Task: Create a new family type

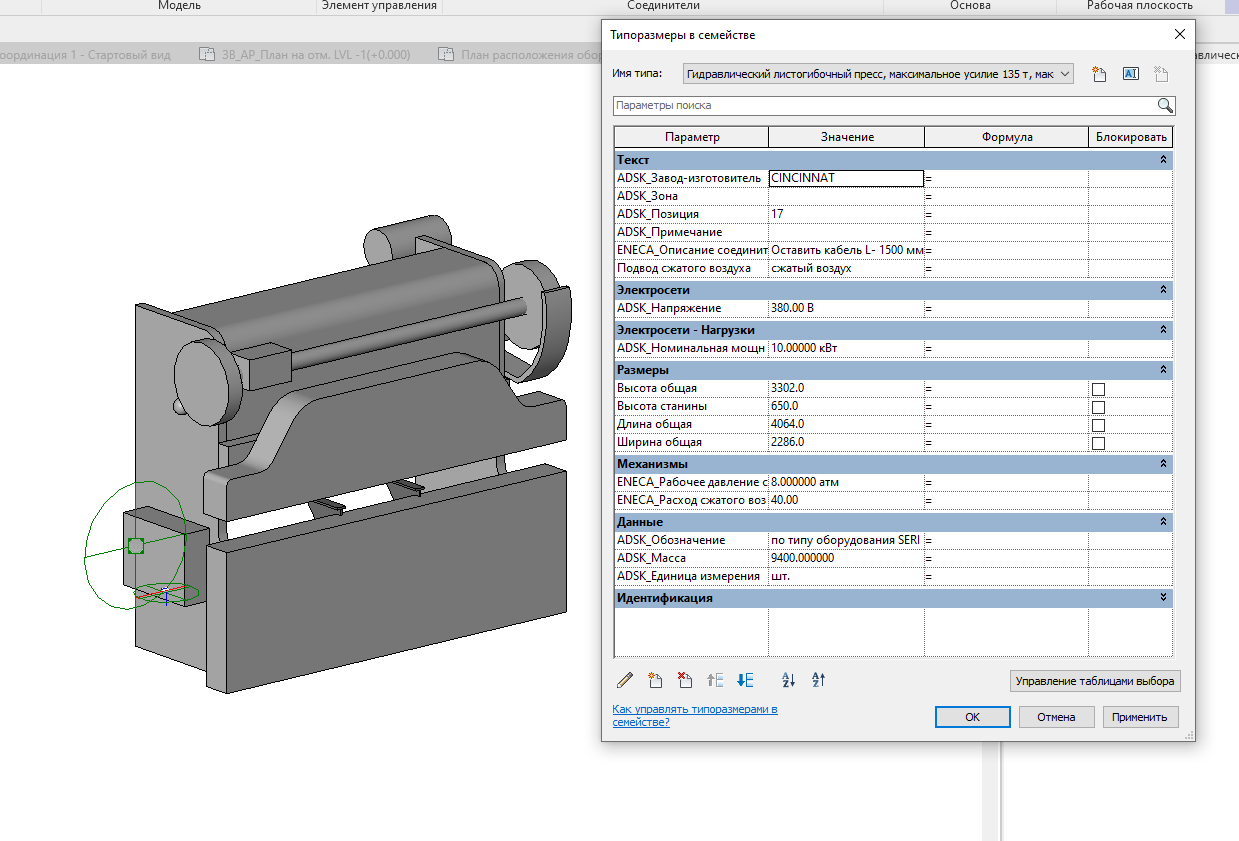Action: (x=1098, y=73)
